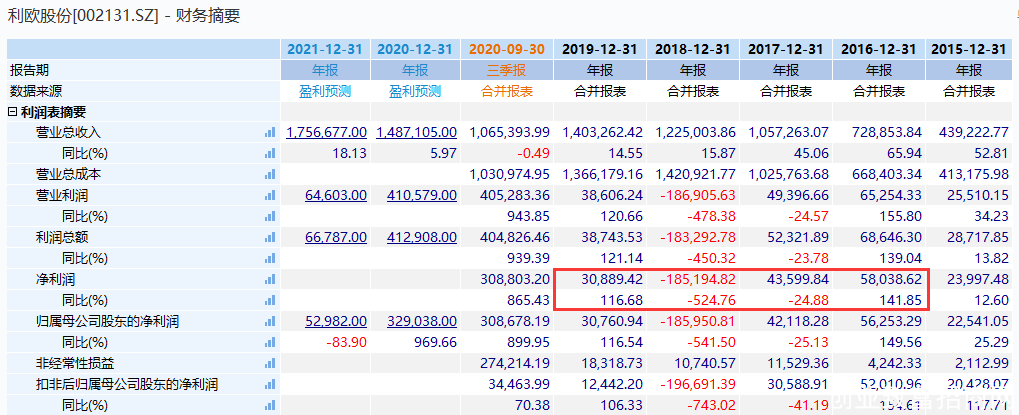This screenshot has height=415, width=1019.
Task: Open 2020 operating profit 410,579.00 link
Action: 421,195
